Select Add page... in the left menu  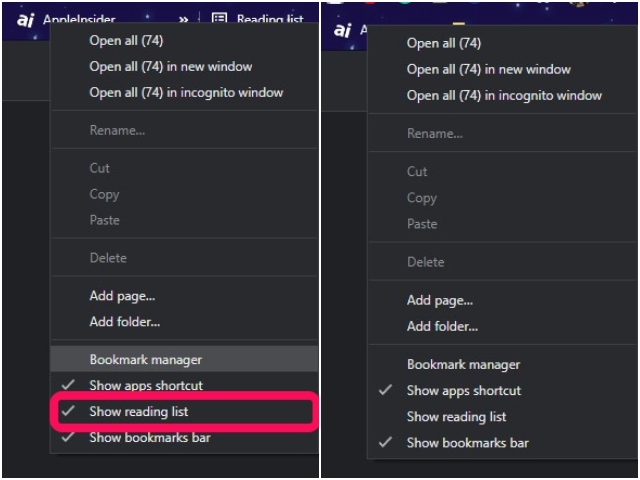point(122,295)
